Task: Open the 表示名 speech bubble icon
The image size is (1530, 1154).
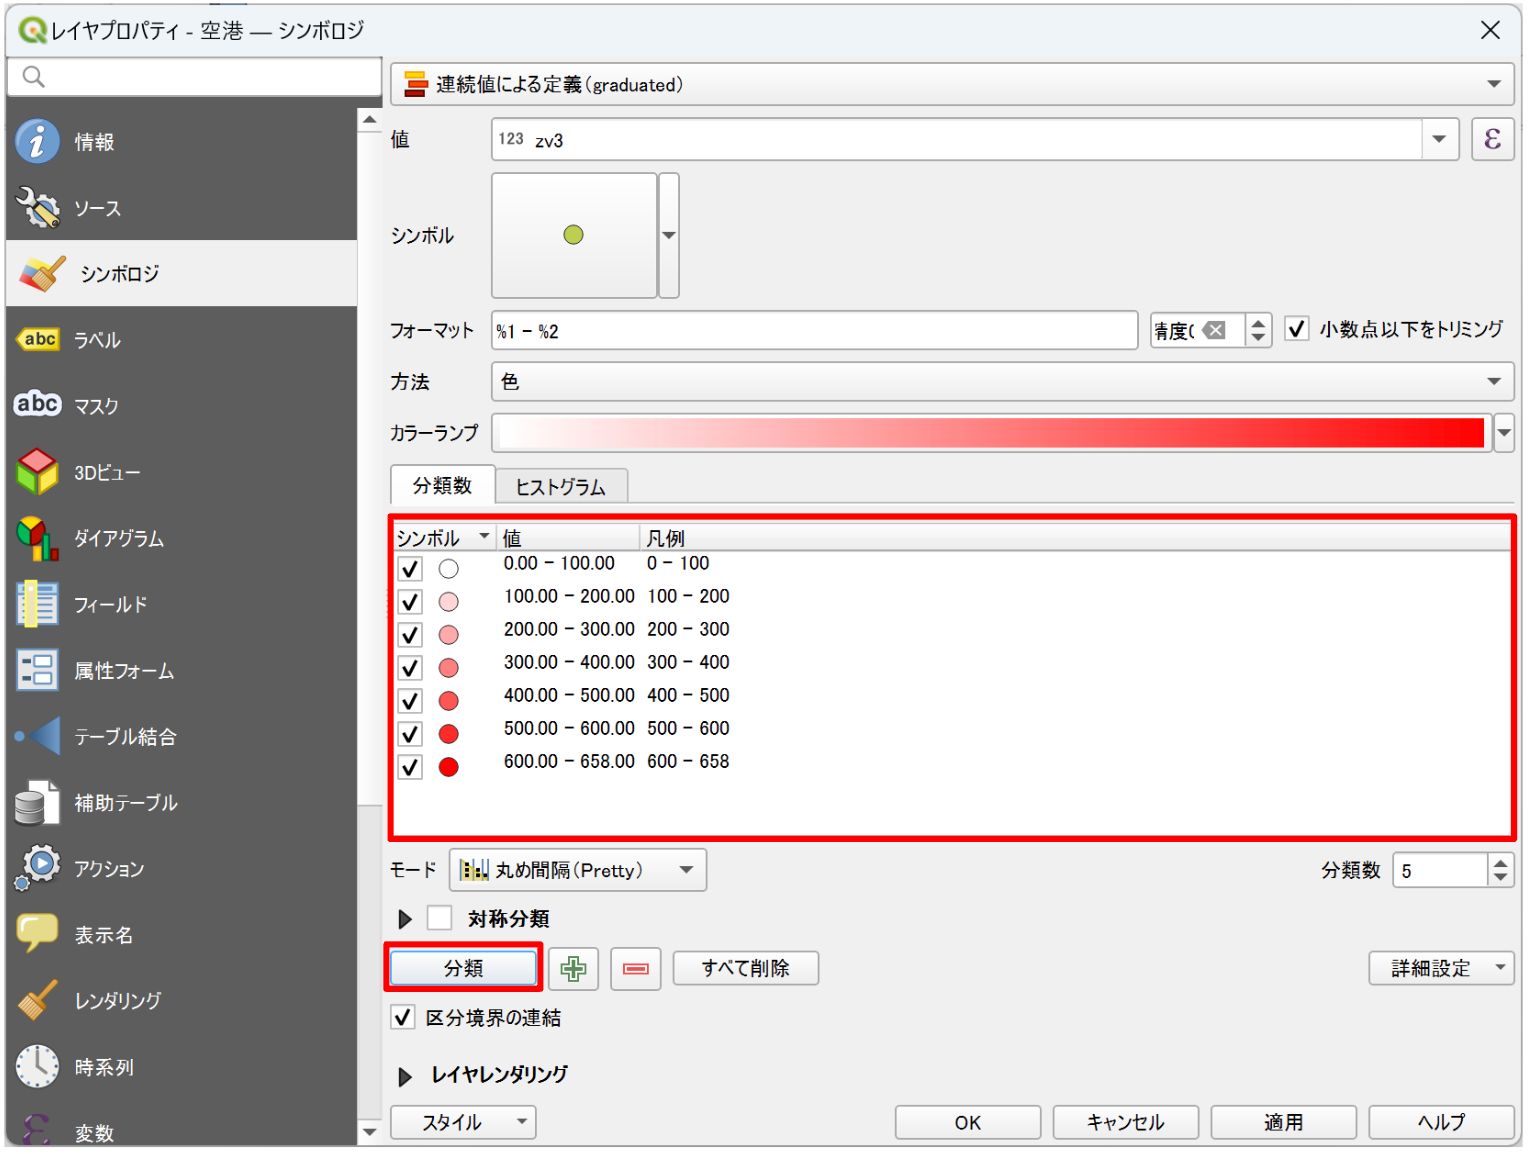Action: click(38, 933)
